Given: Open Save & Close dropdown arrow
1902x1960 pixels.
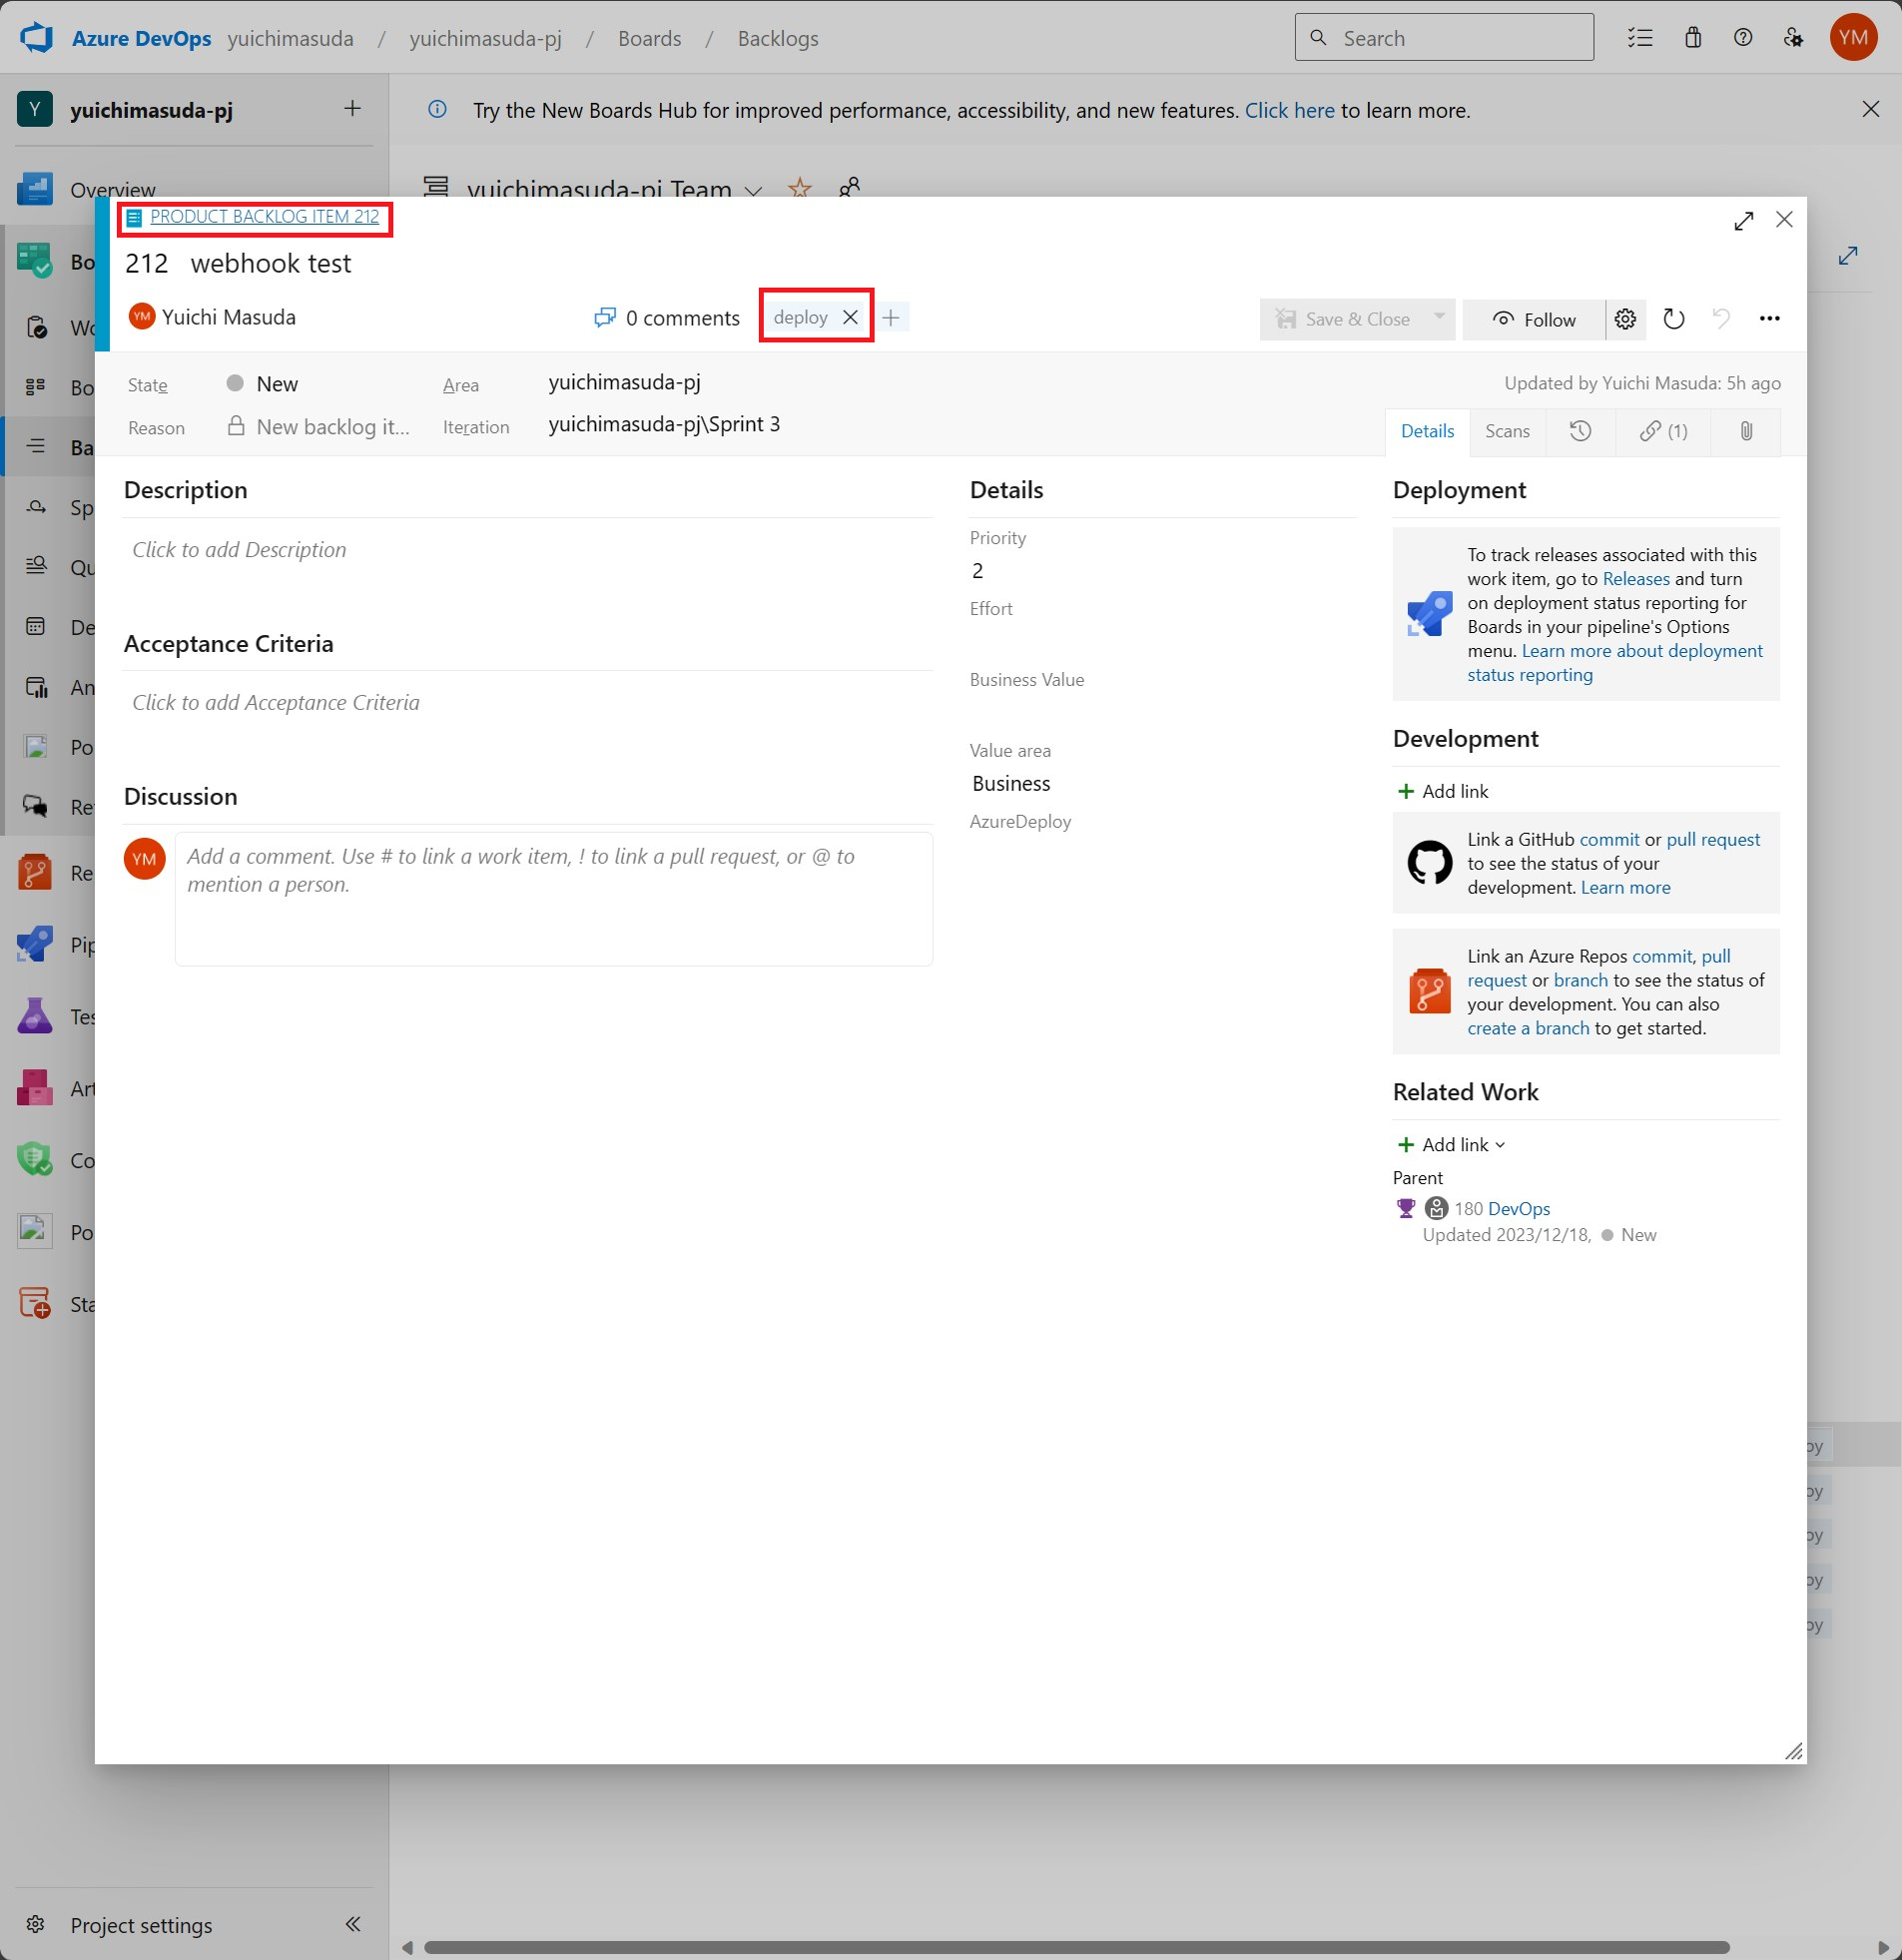Looking at the screenshot, I should click(1439, 317).
